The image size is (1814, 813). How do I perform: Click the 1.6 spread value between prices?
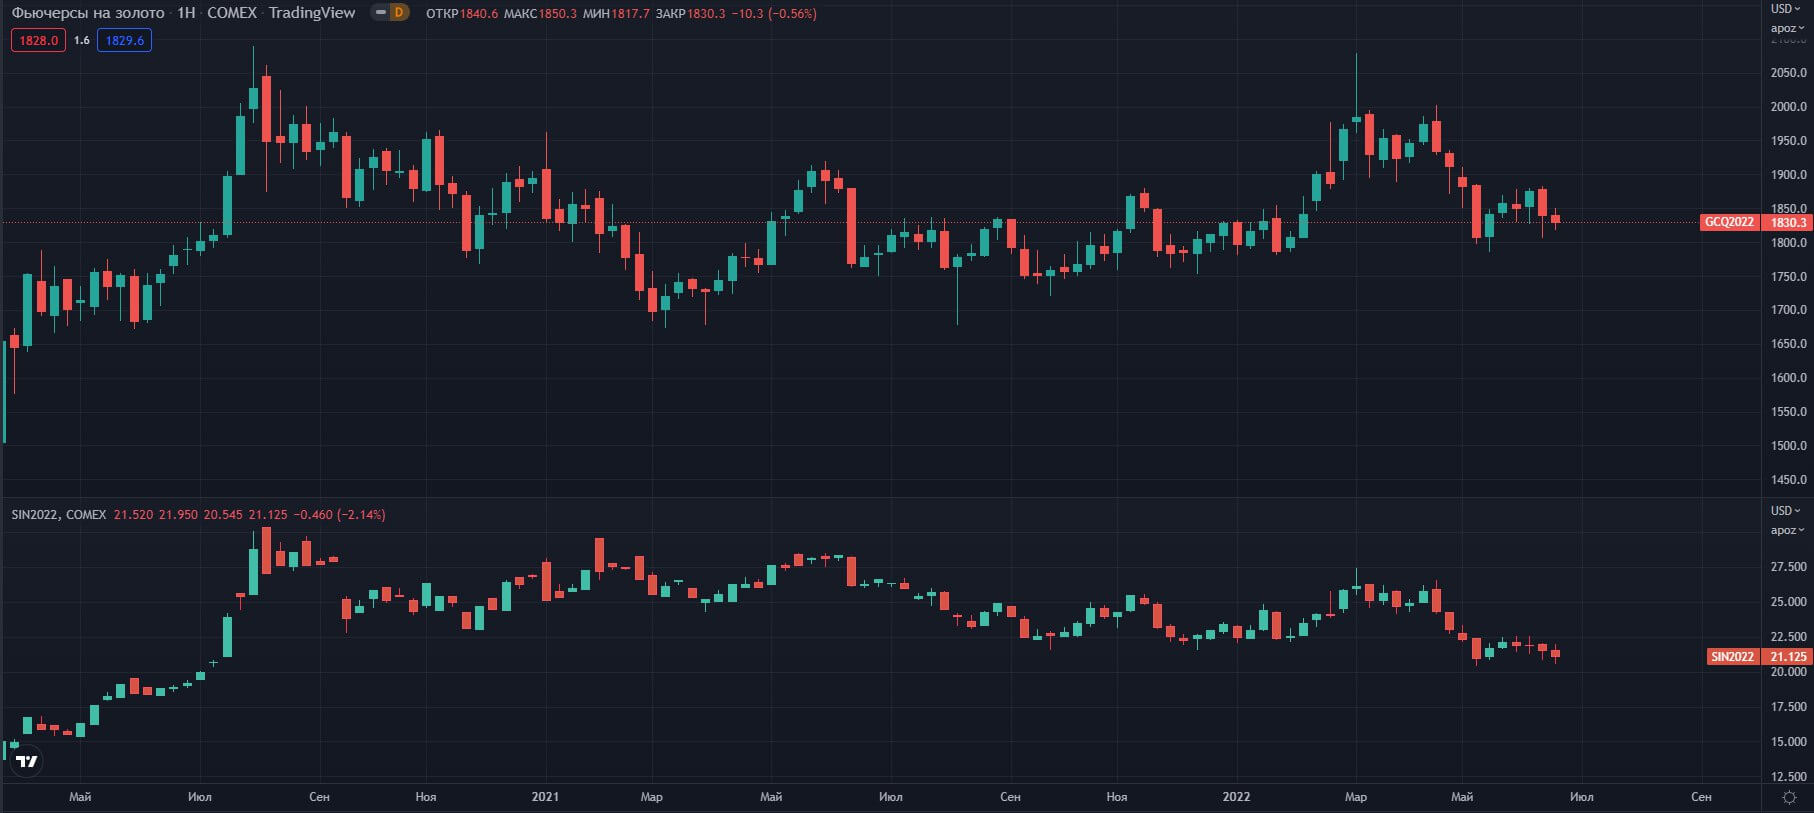82,41
